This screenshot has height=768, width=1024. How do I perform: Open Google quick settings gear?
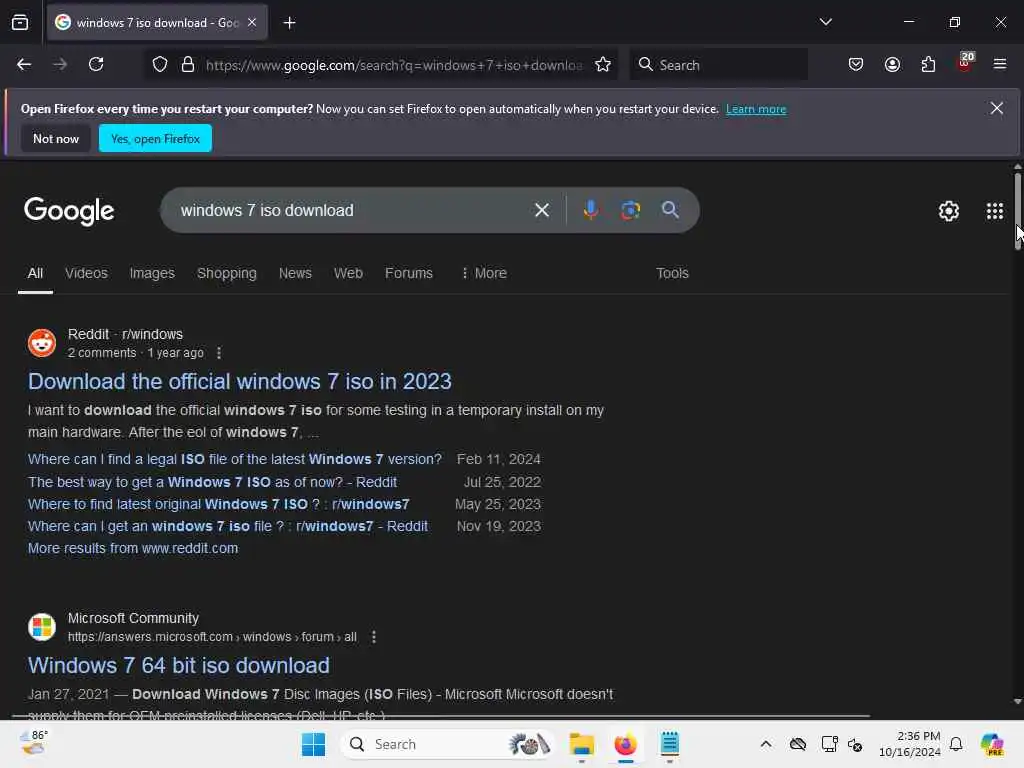(948, 211)
